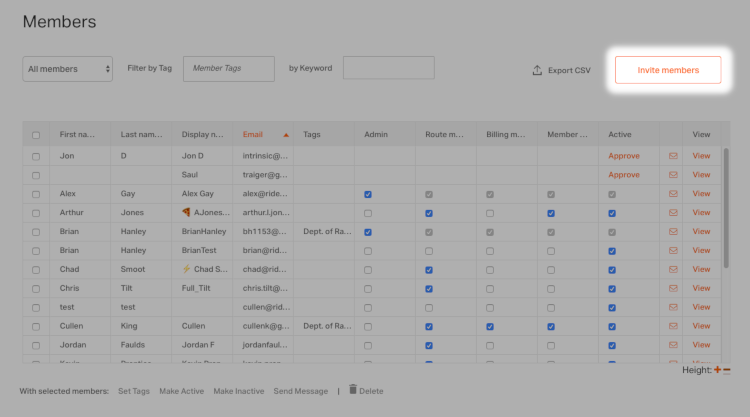
Task: Click the pizza emoji icon beside AJones
Action: point(186,212)
